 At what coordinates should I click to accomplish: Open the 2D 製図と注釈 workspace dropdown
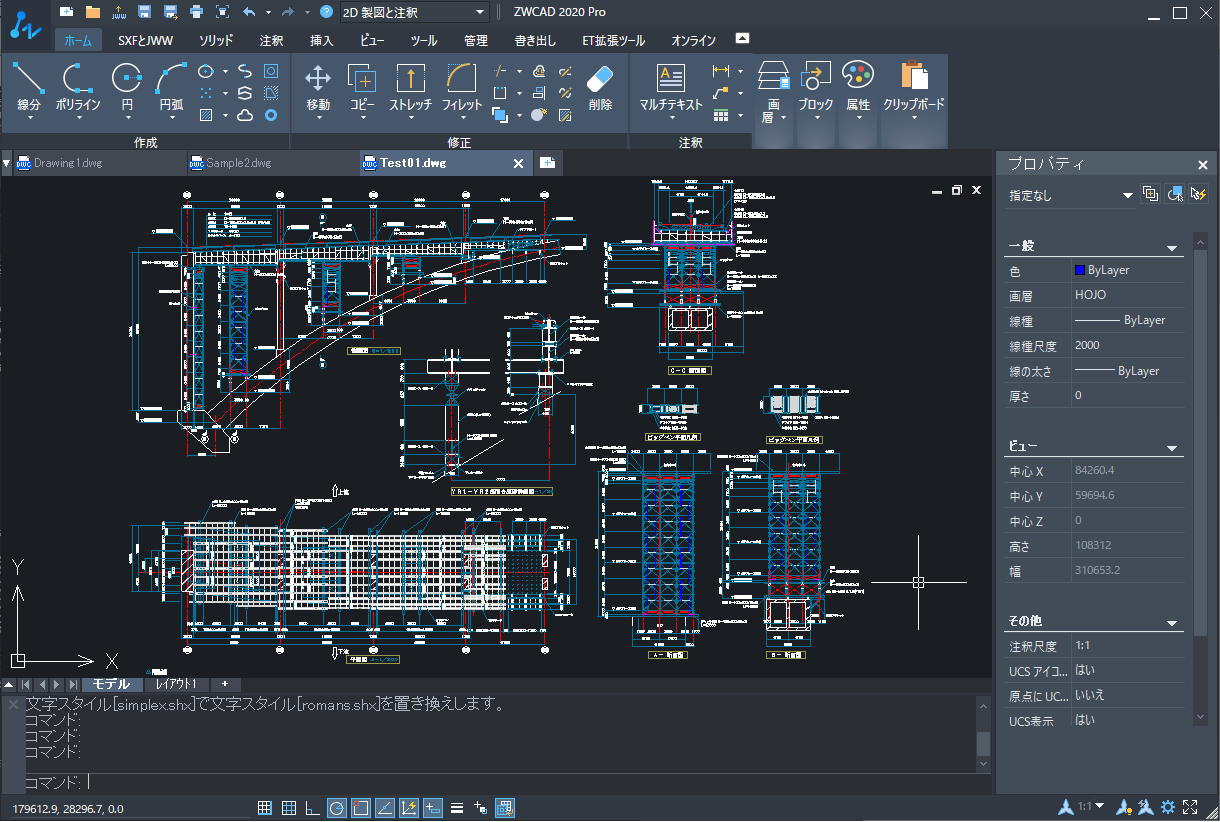[414, 13]
